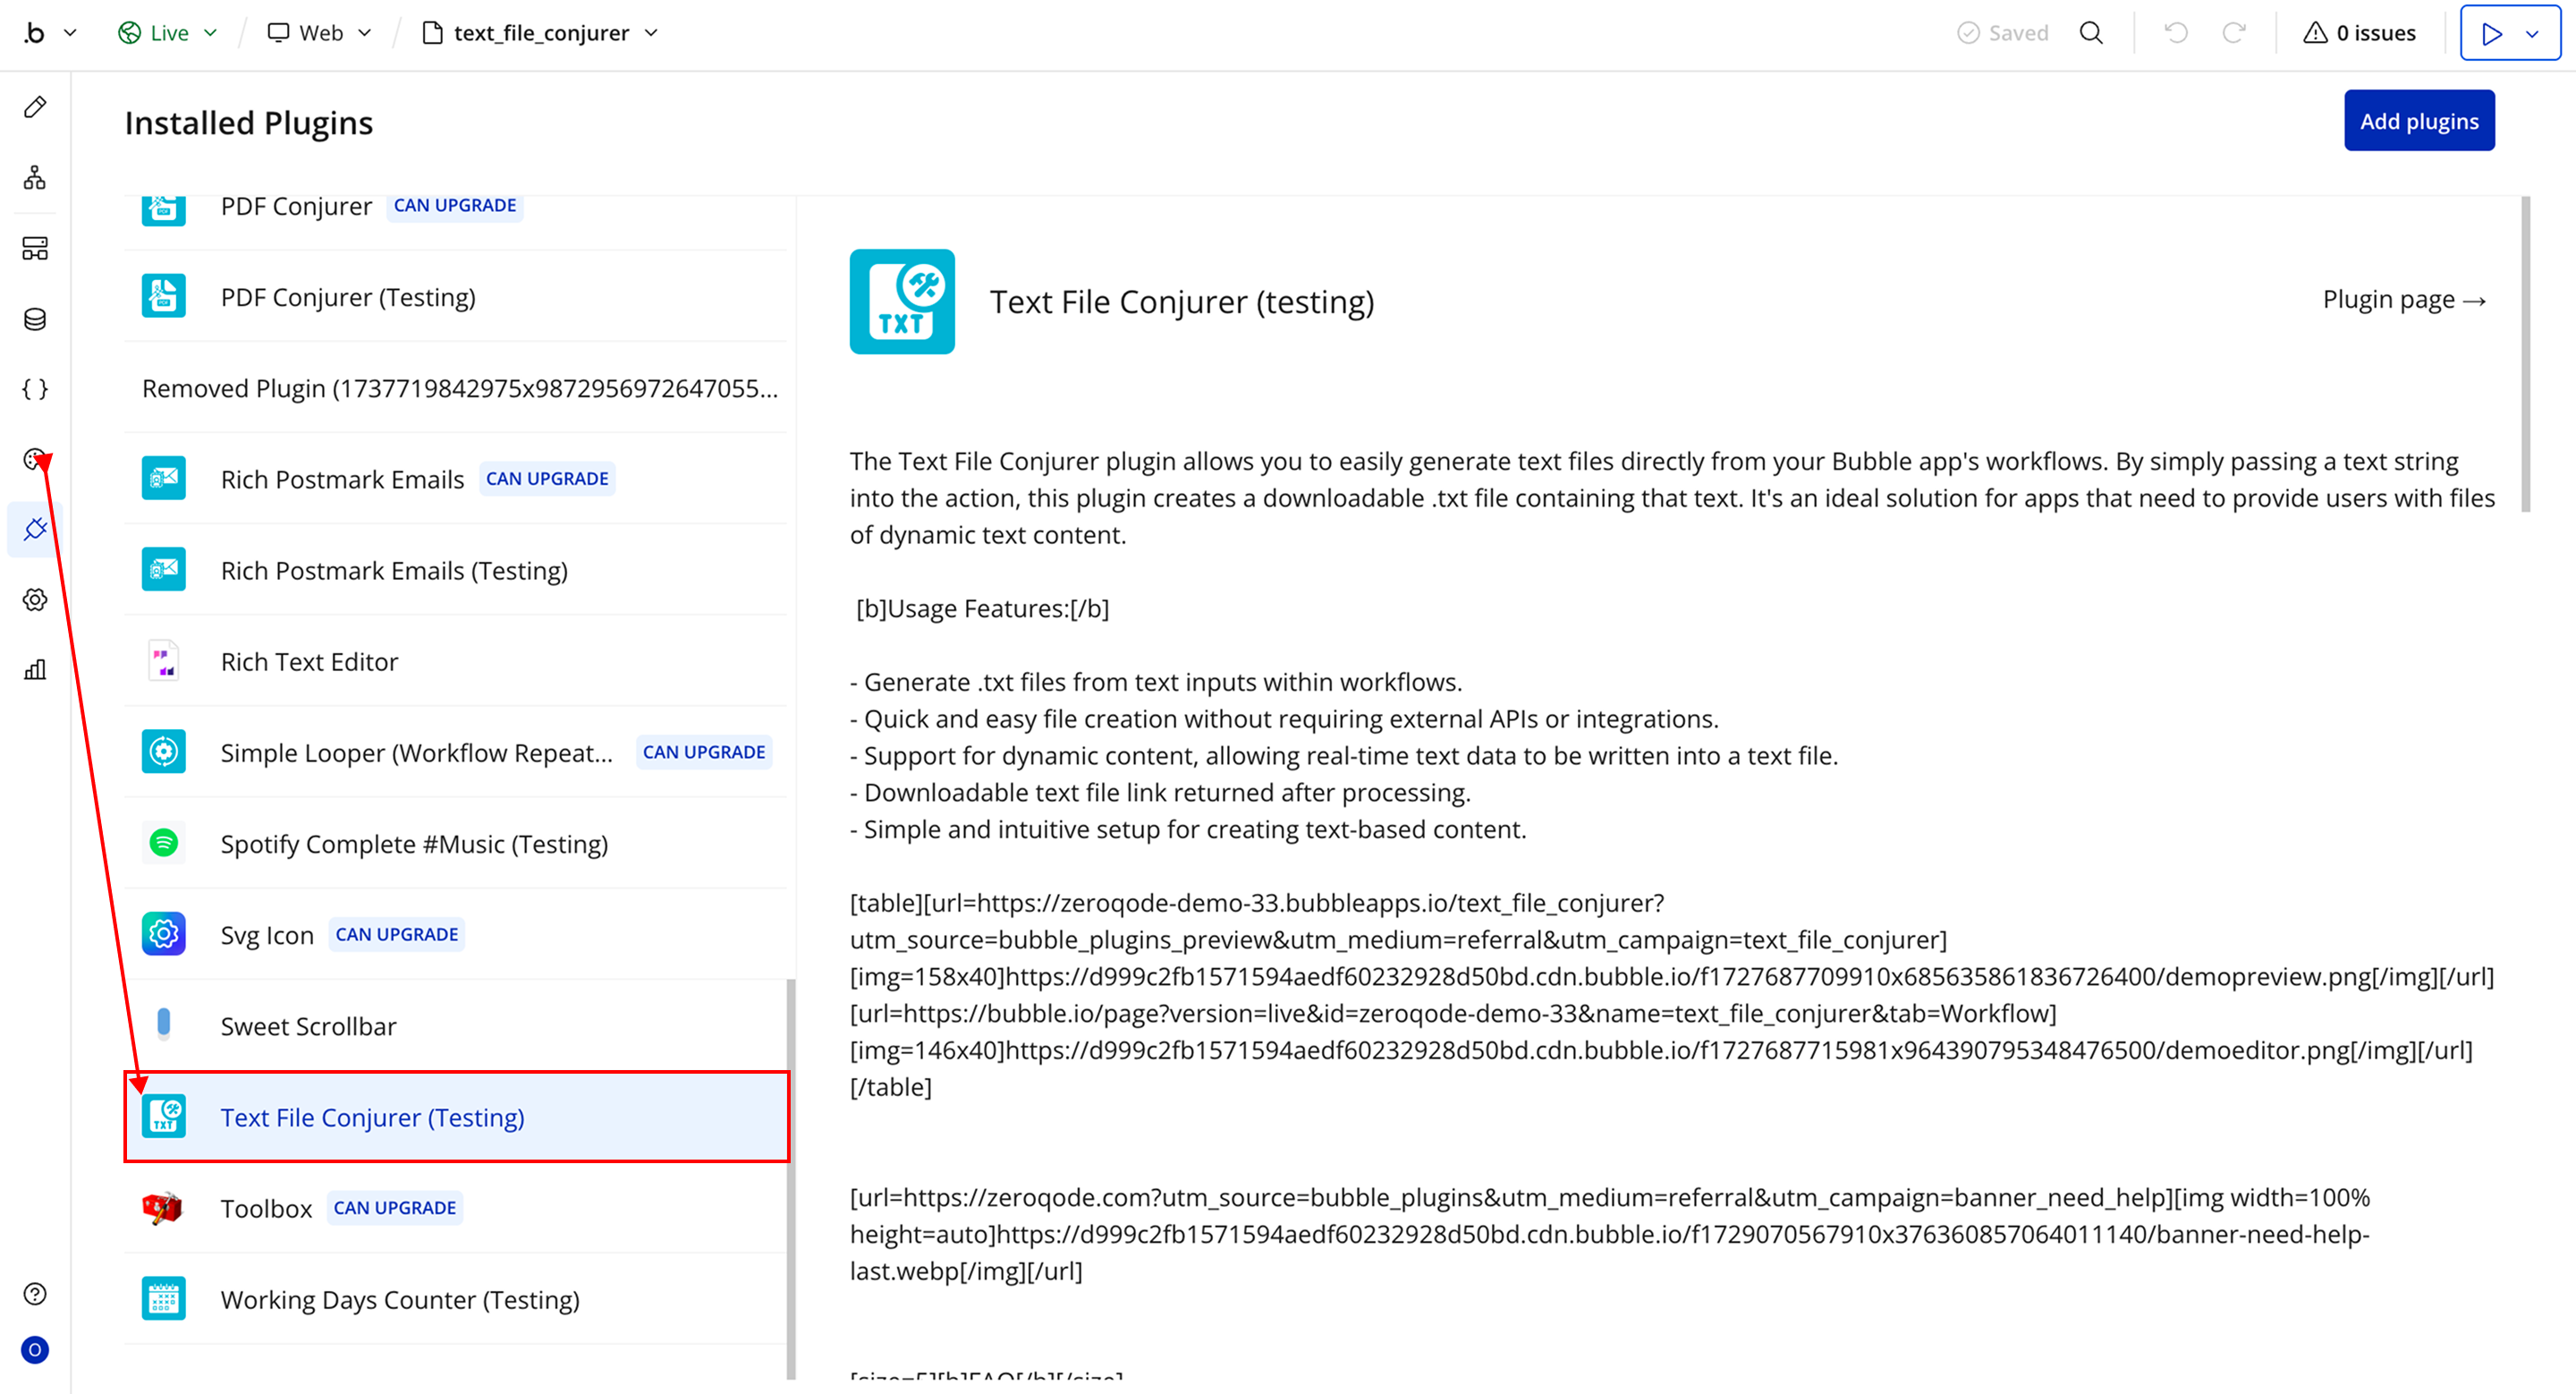Open the help question mark icon
Viewport: 2576px width, 1394px height.
pyautogui.click(x=35, y=1294)
